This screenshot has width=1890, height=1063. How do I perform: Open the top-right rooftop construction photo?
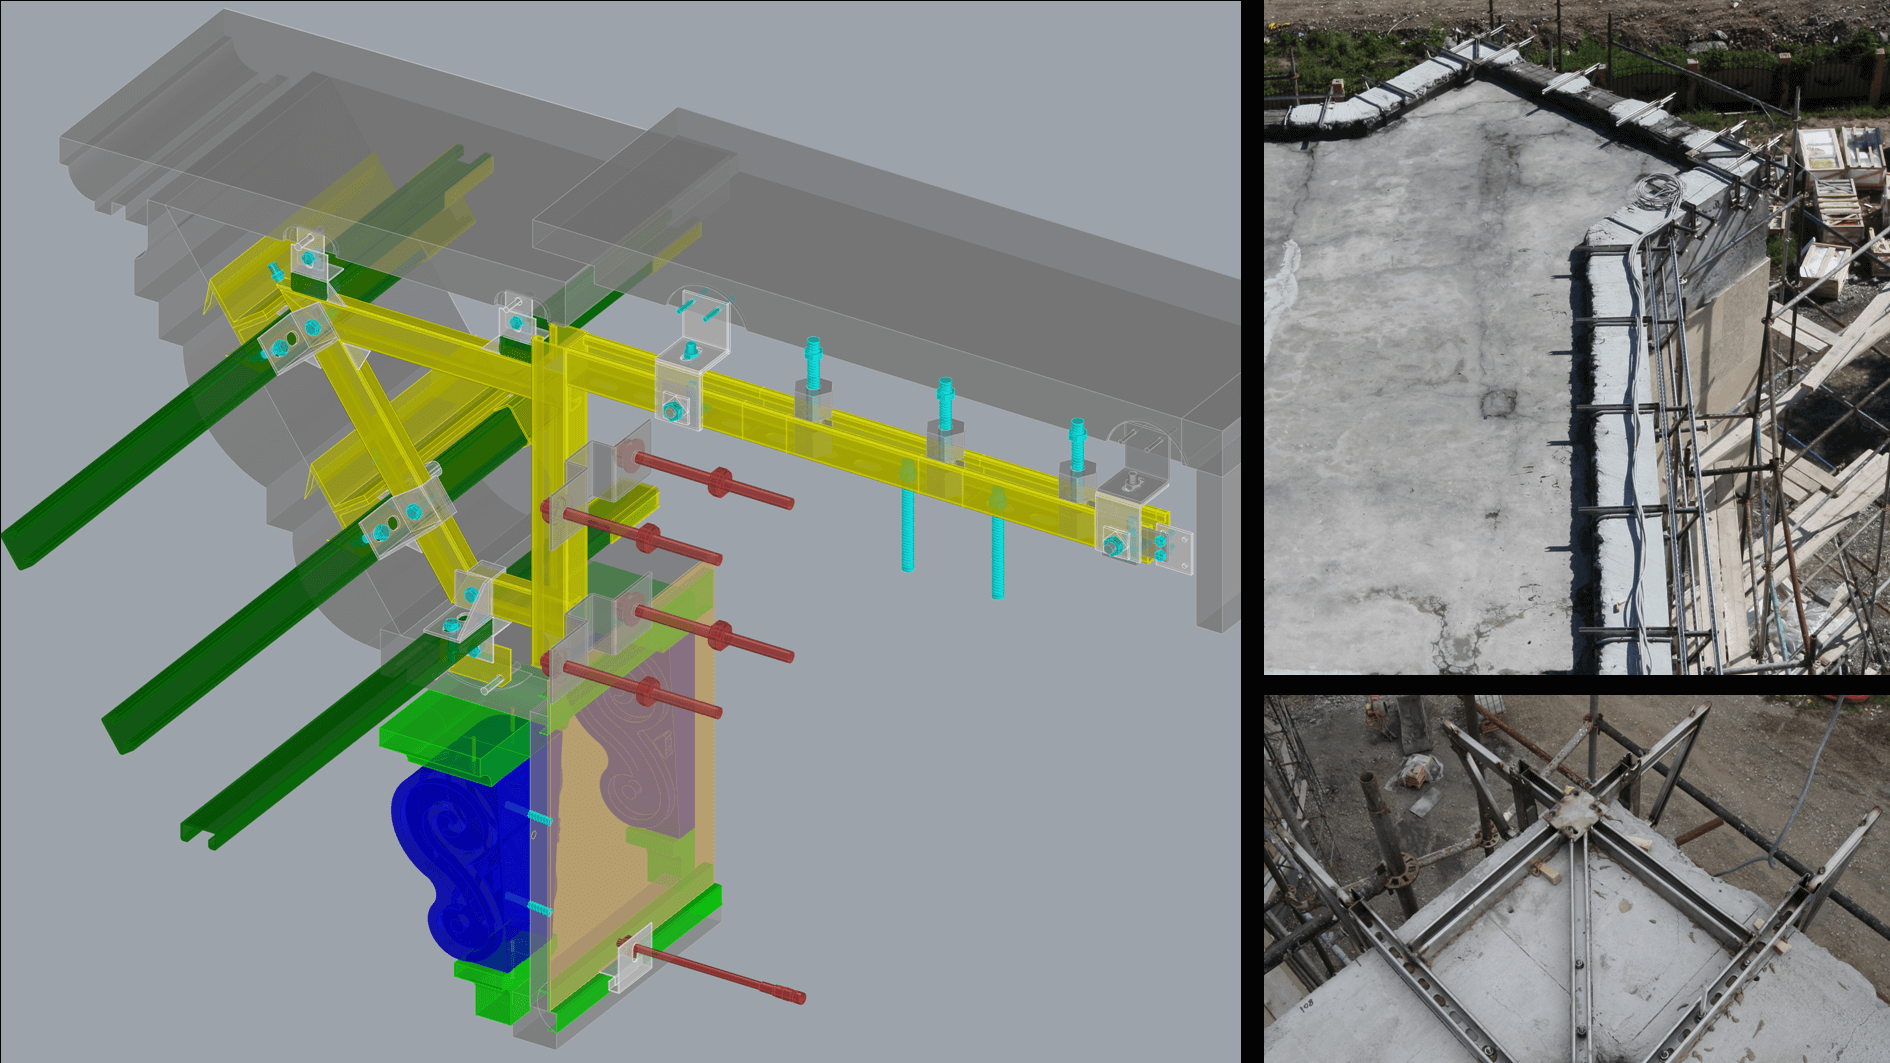click(1576, 336)
